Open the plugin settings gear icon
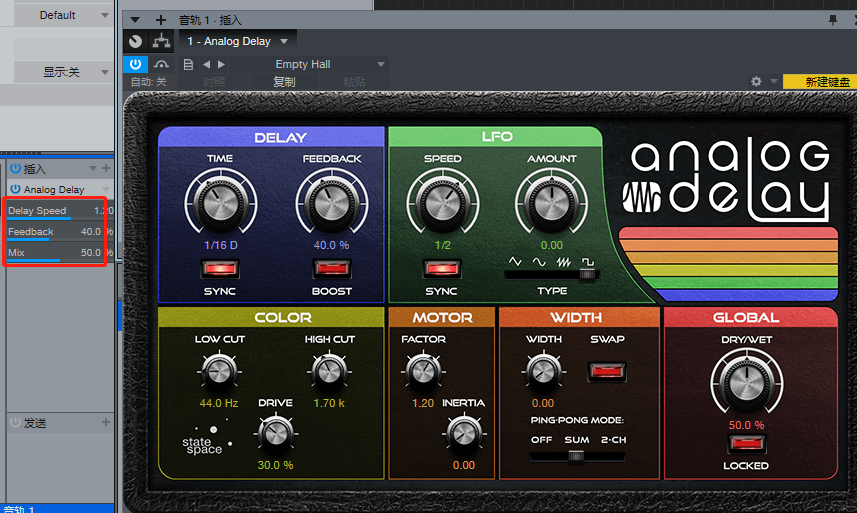The image size is (857, 513). [x=756, y=81]
